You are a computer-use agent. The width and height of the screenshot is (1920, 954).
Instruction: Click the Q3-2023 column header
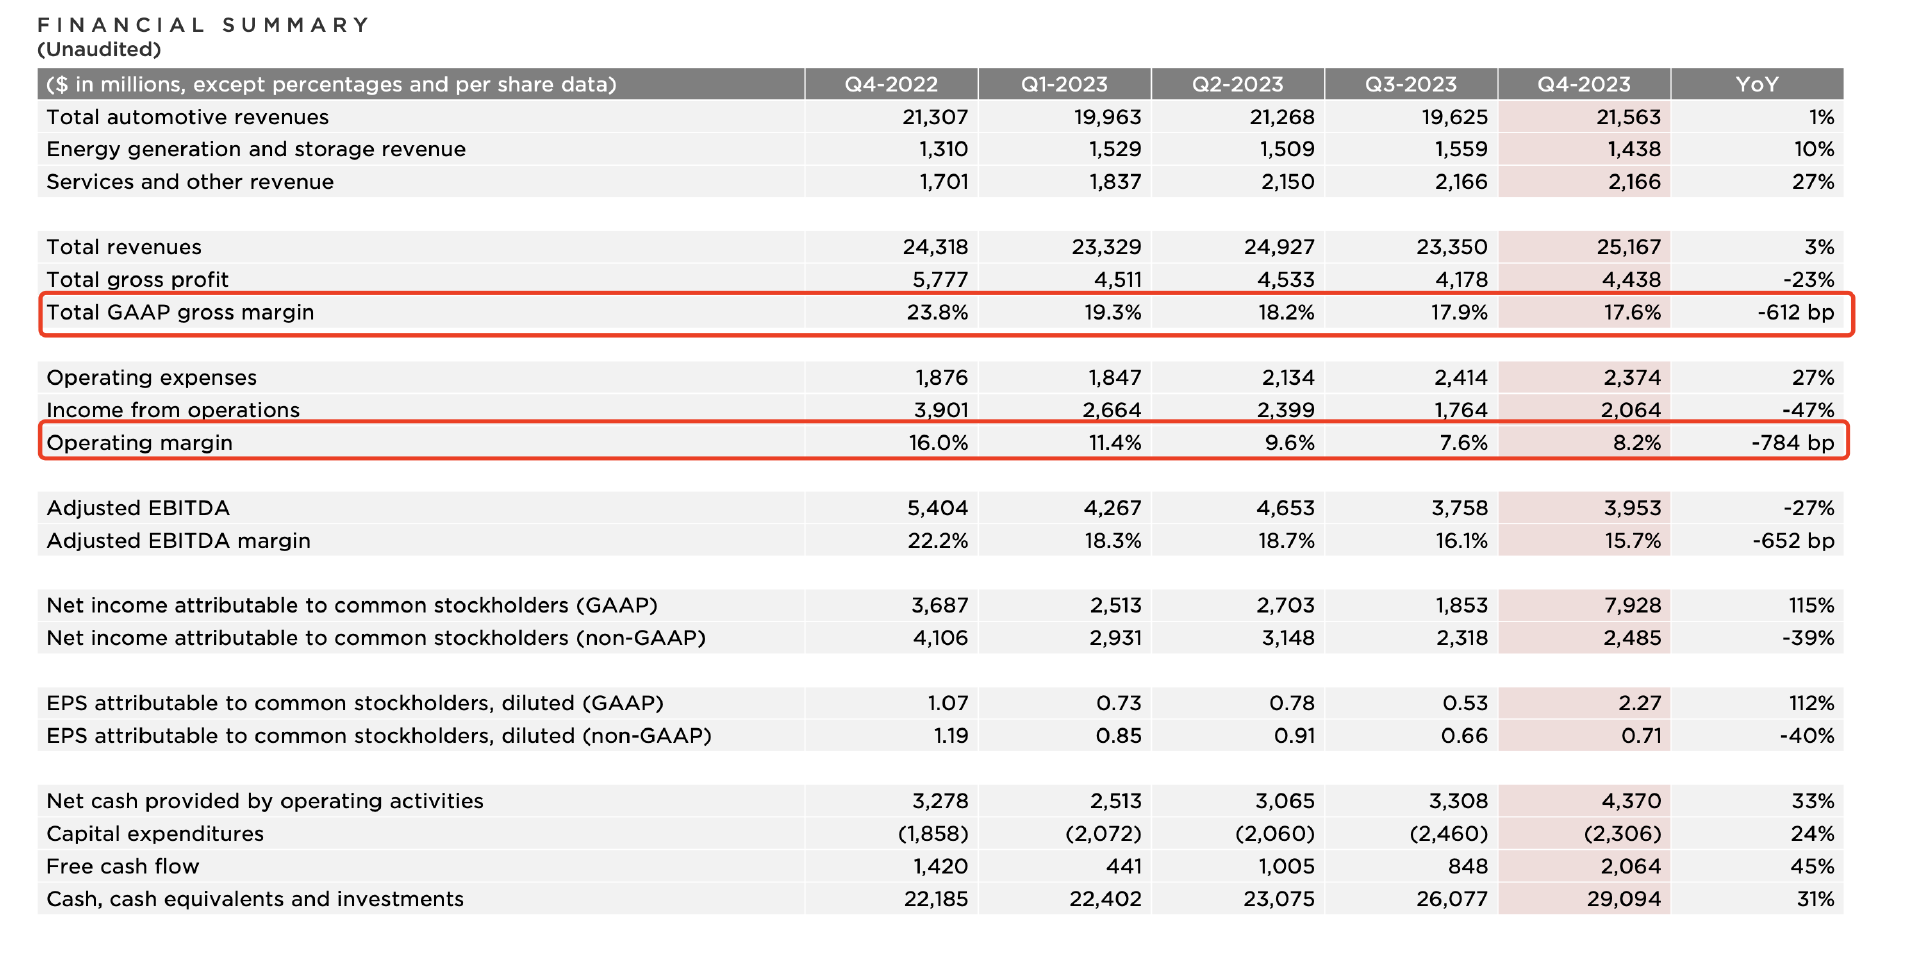tap(1410, 84)
